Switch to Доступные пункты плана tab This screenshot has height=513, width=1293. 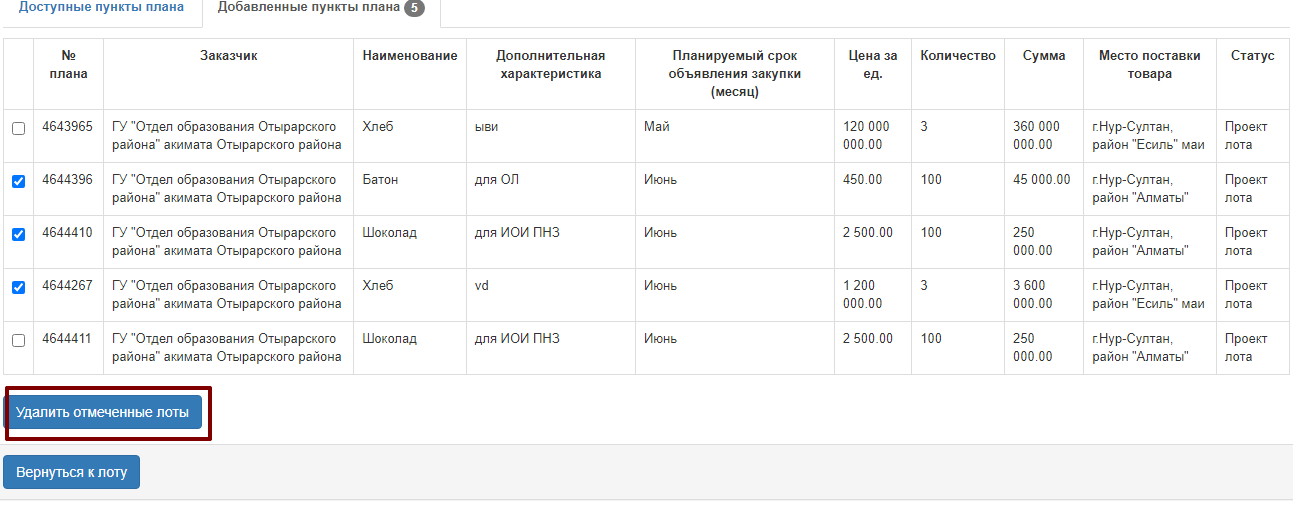[x=101, y=8]
